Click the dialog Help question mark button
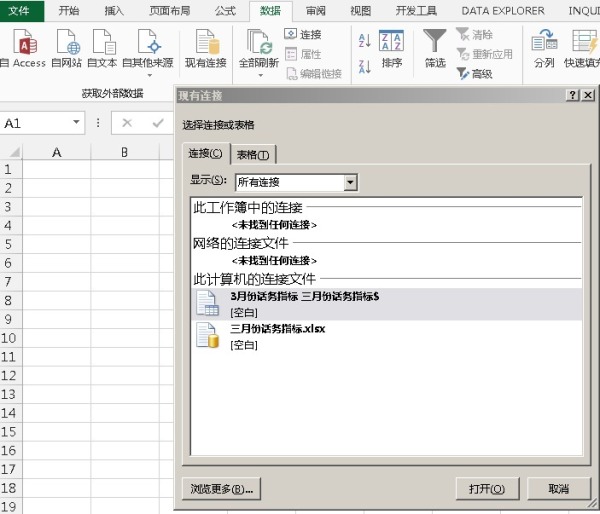This screenshot has width=600, height=514. click(572, 95)
